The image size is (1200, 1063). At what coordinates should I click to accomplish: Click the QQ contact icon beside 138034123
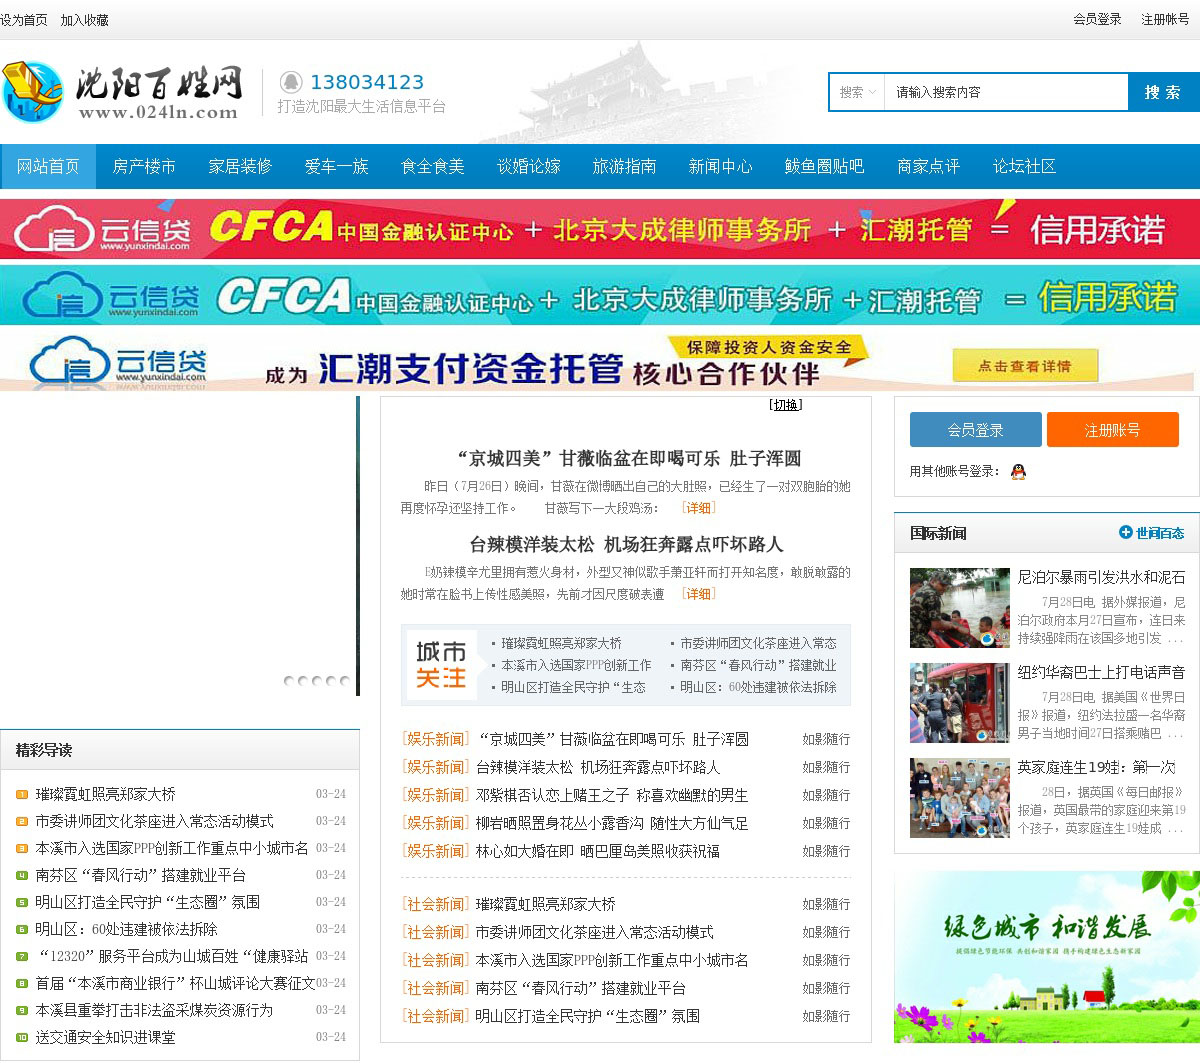291,82
